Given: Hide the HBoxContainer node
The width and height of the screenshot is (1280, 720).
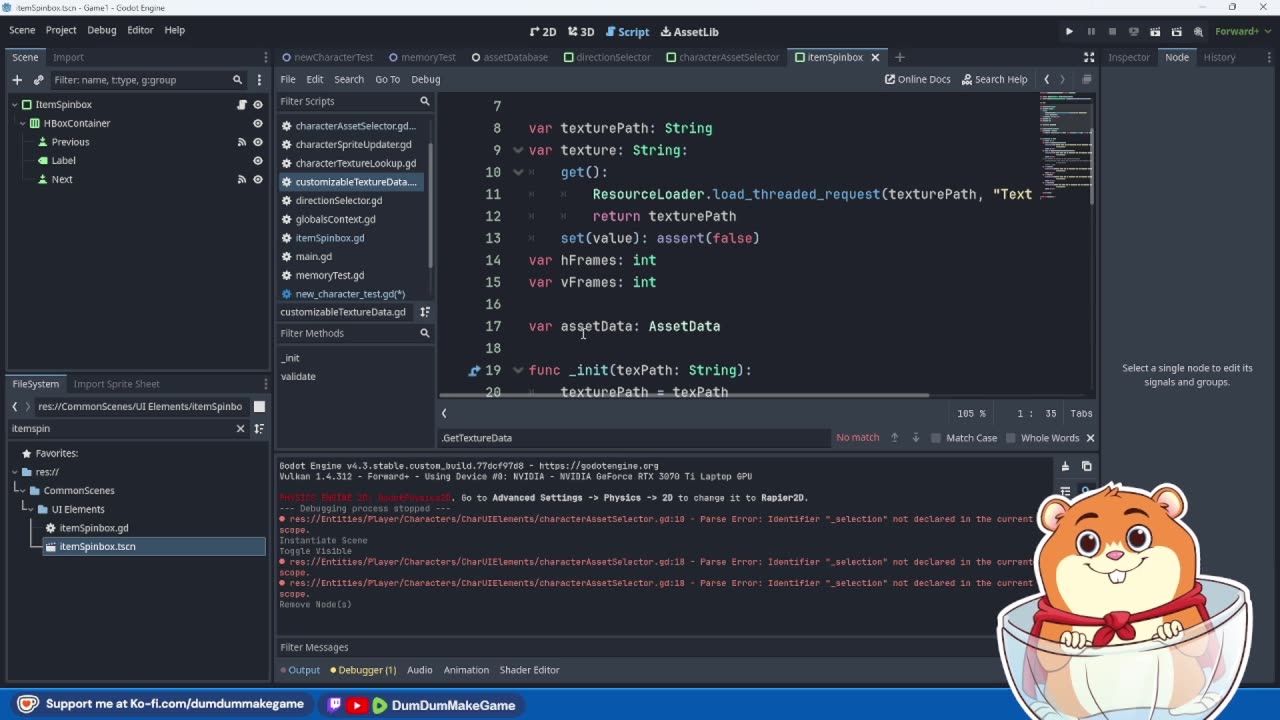Looking at the screenshot, I should click(258, 124).
